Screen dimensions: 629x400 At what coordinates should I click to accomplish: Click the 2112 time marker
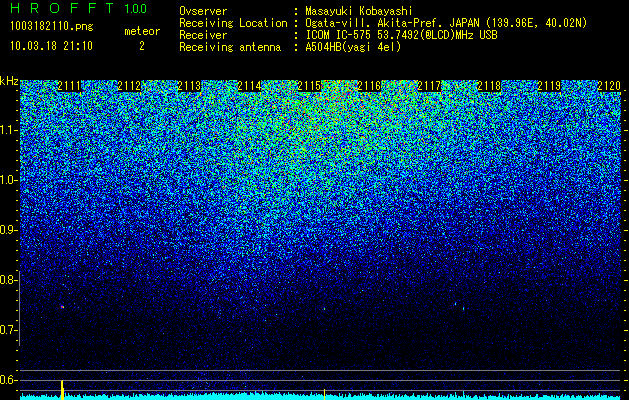(x=129, y=86)
